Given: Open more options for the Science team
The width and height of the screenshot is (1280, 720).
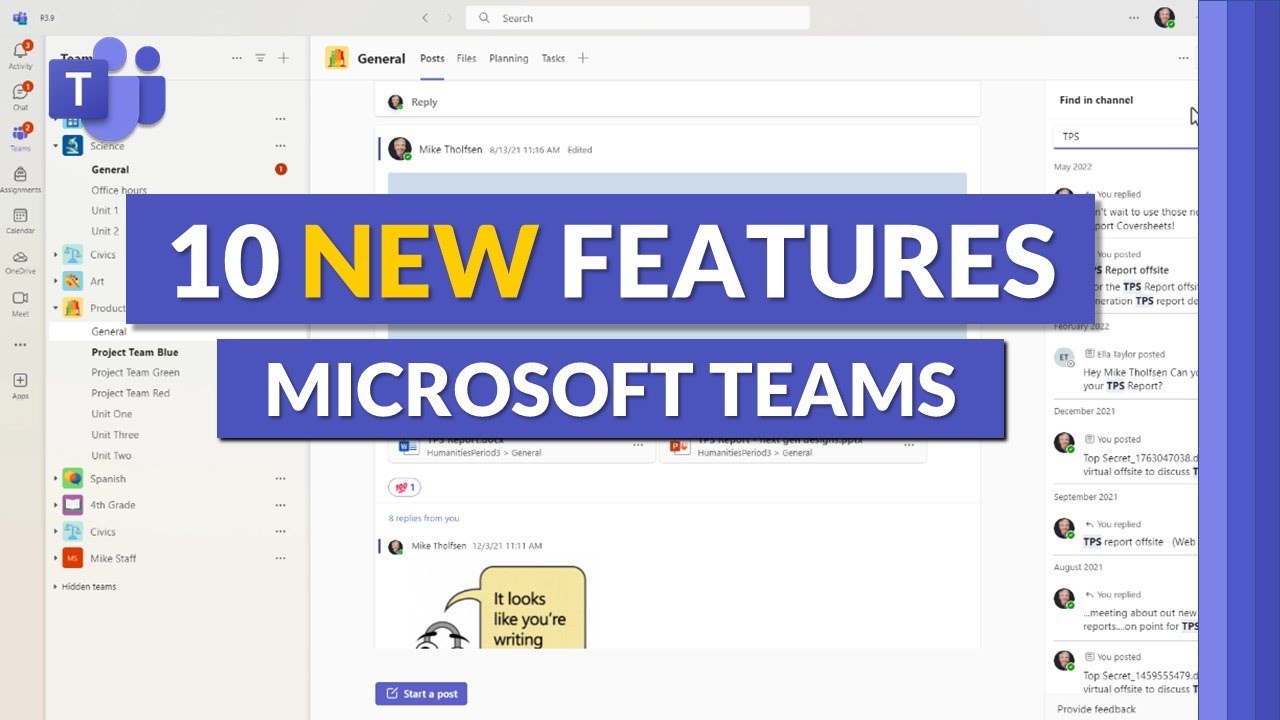Looking at the screenshot, I should 281,146.
